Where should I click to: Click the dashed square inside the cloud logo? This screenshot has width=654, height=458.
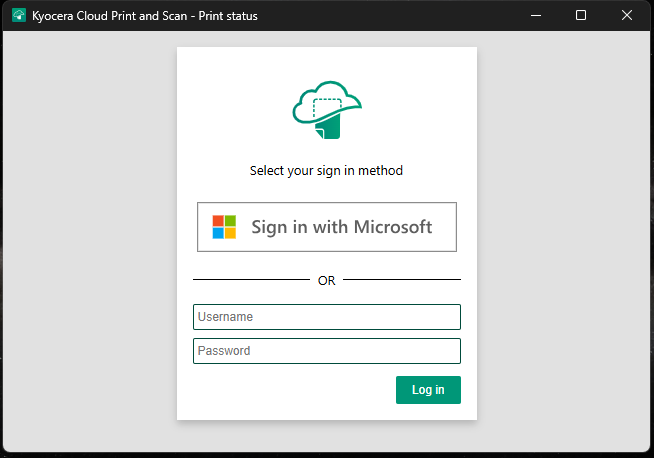coord(327,106)
